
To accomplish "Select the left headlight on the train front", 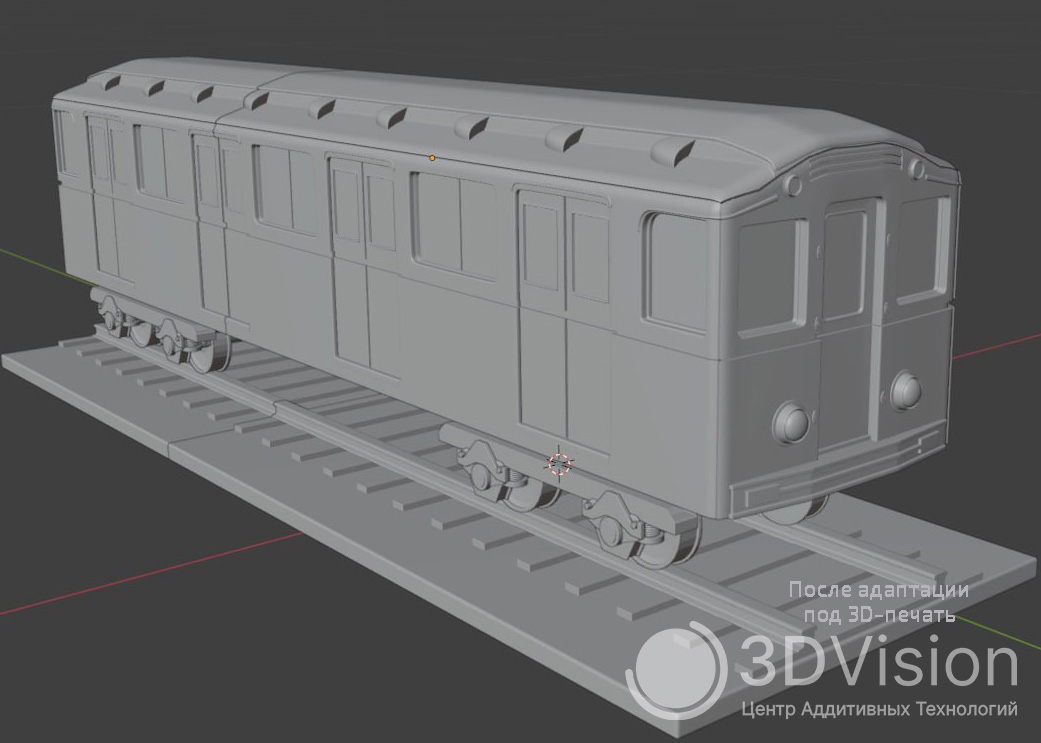I will (793, 421).
